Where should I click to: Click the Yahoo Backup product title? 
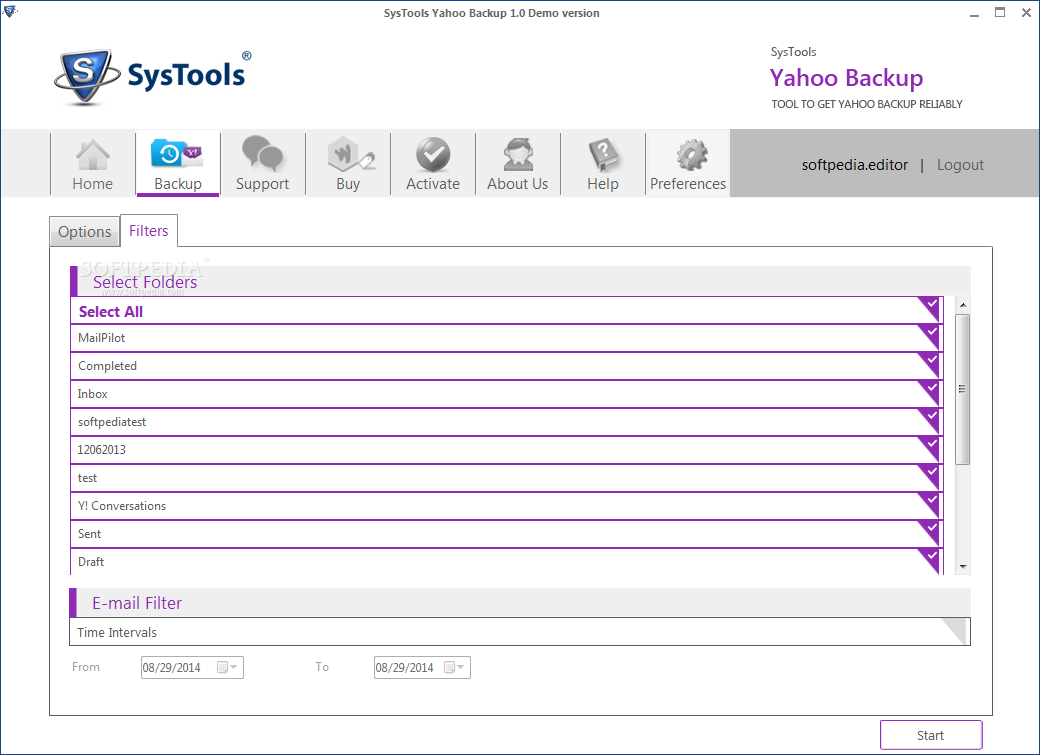(x=846, y=78)
